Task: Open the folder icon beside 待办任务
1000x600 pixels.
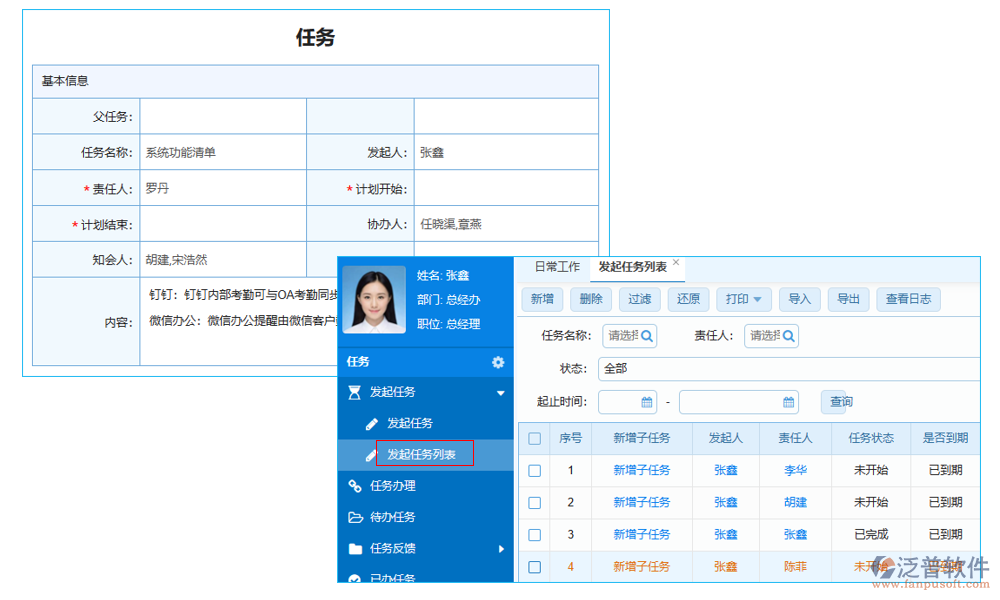Action: pyautogui.click(x=355, y=517)
